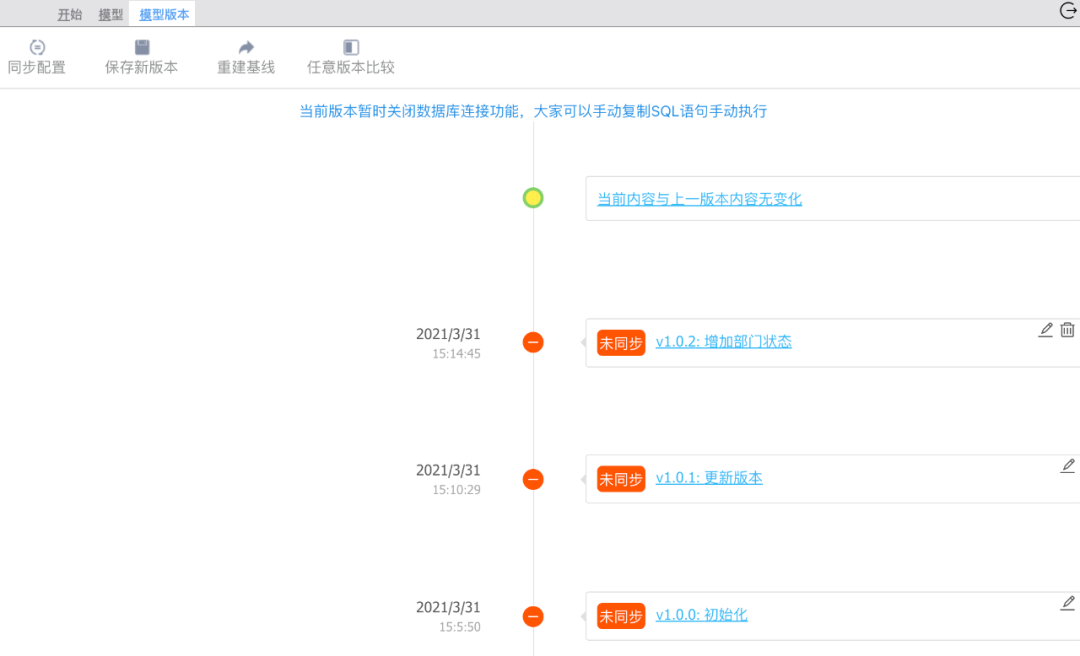Click the trash delete icon for v1.0.2
Image resolution: width=1080 pixels, height=656 pixels.
click(1067, 329)
